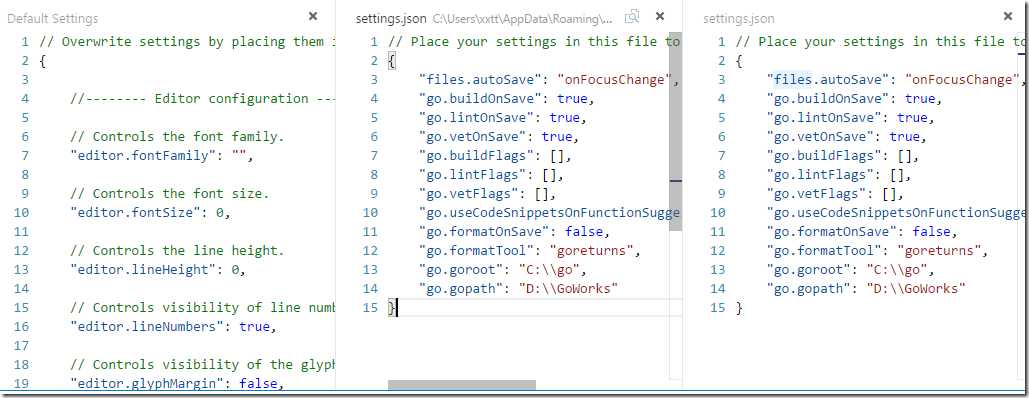
Task: Click the "editor.lineHeight" key in Default Settings
Action: 146,271
